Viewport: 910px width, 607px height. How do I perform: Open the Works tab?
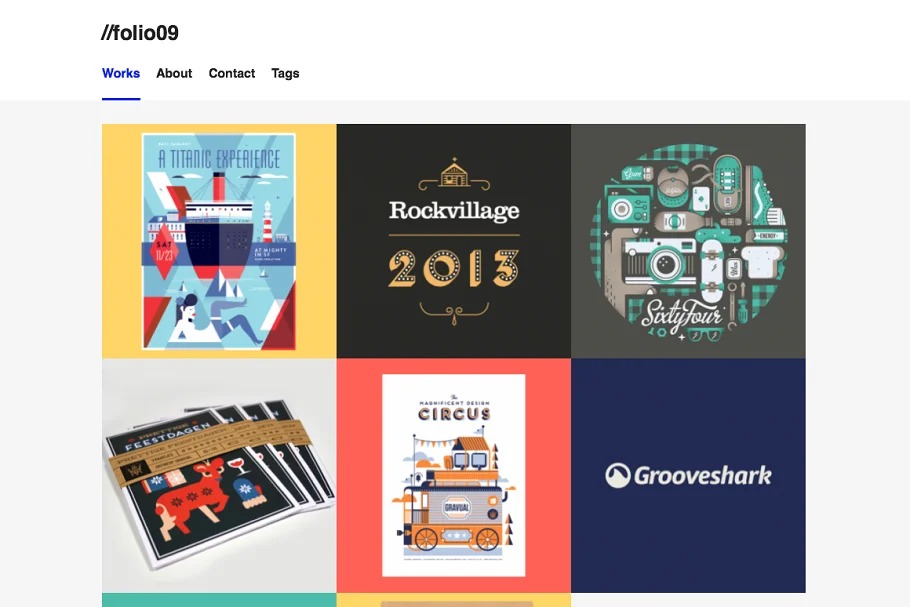121,73
